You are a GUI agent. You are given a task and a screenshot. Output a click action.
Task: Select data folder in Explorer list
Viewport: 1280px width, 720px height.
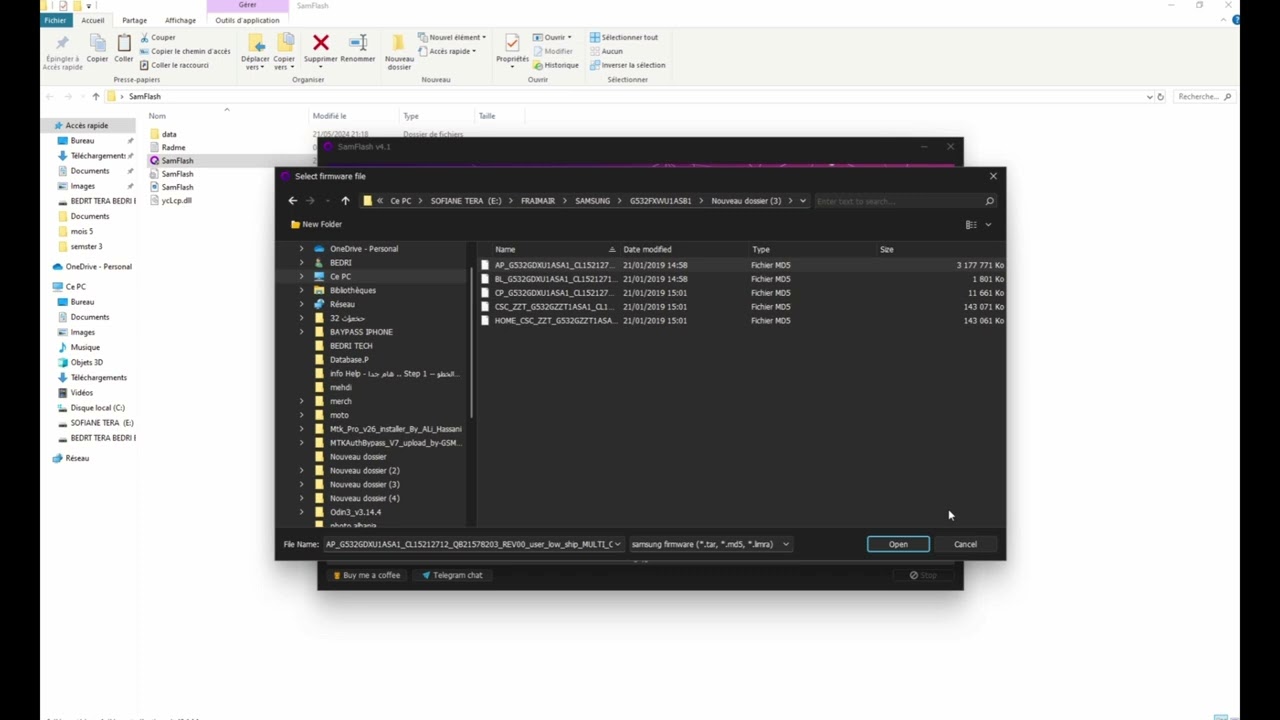tap(169, 134)
